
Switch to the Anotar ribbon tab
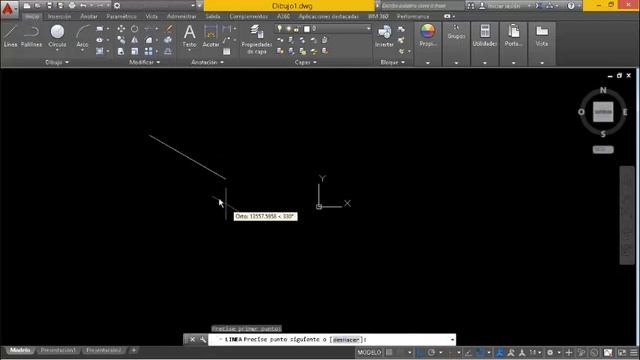pyautogui.click(x=89, y=16)
